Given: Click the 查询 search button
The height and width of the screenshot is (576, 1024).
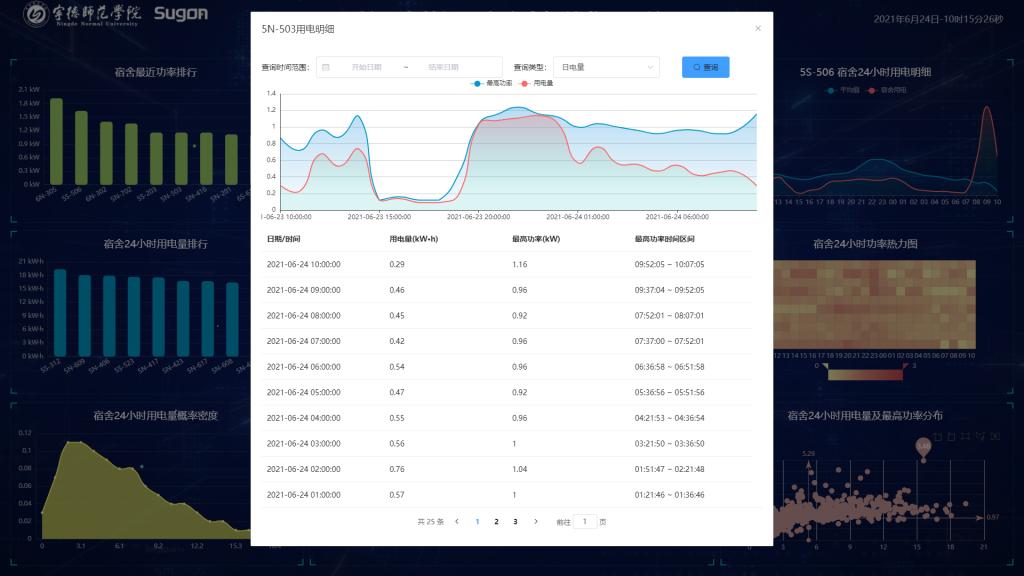Looking at the screenshot, I should click(705, 67).
